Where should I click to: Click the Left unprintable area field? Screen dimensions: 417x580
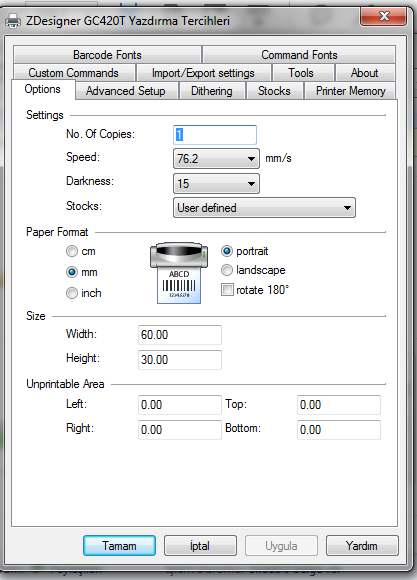[x=180, y=405]
